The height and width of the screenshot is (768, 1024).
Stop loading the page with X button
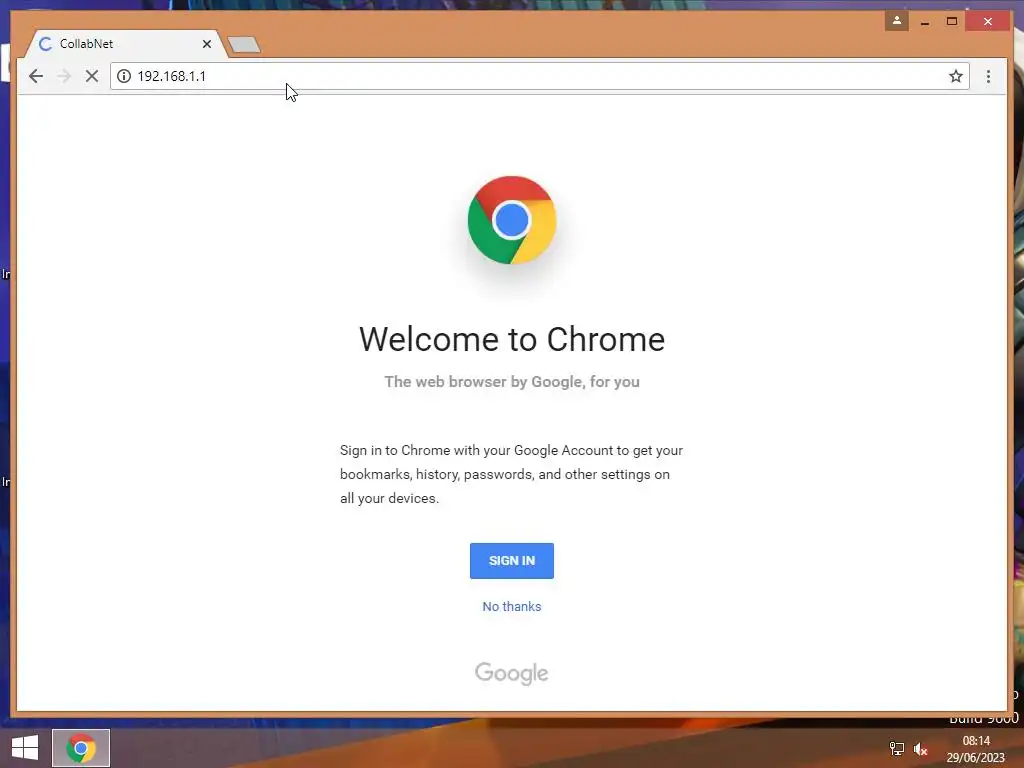92,76
